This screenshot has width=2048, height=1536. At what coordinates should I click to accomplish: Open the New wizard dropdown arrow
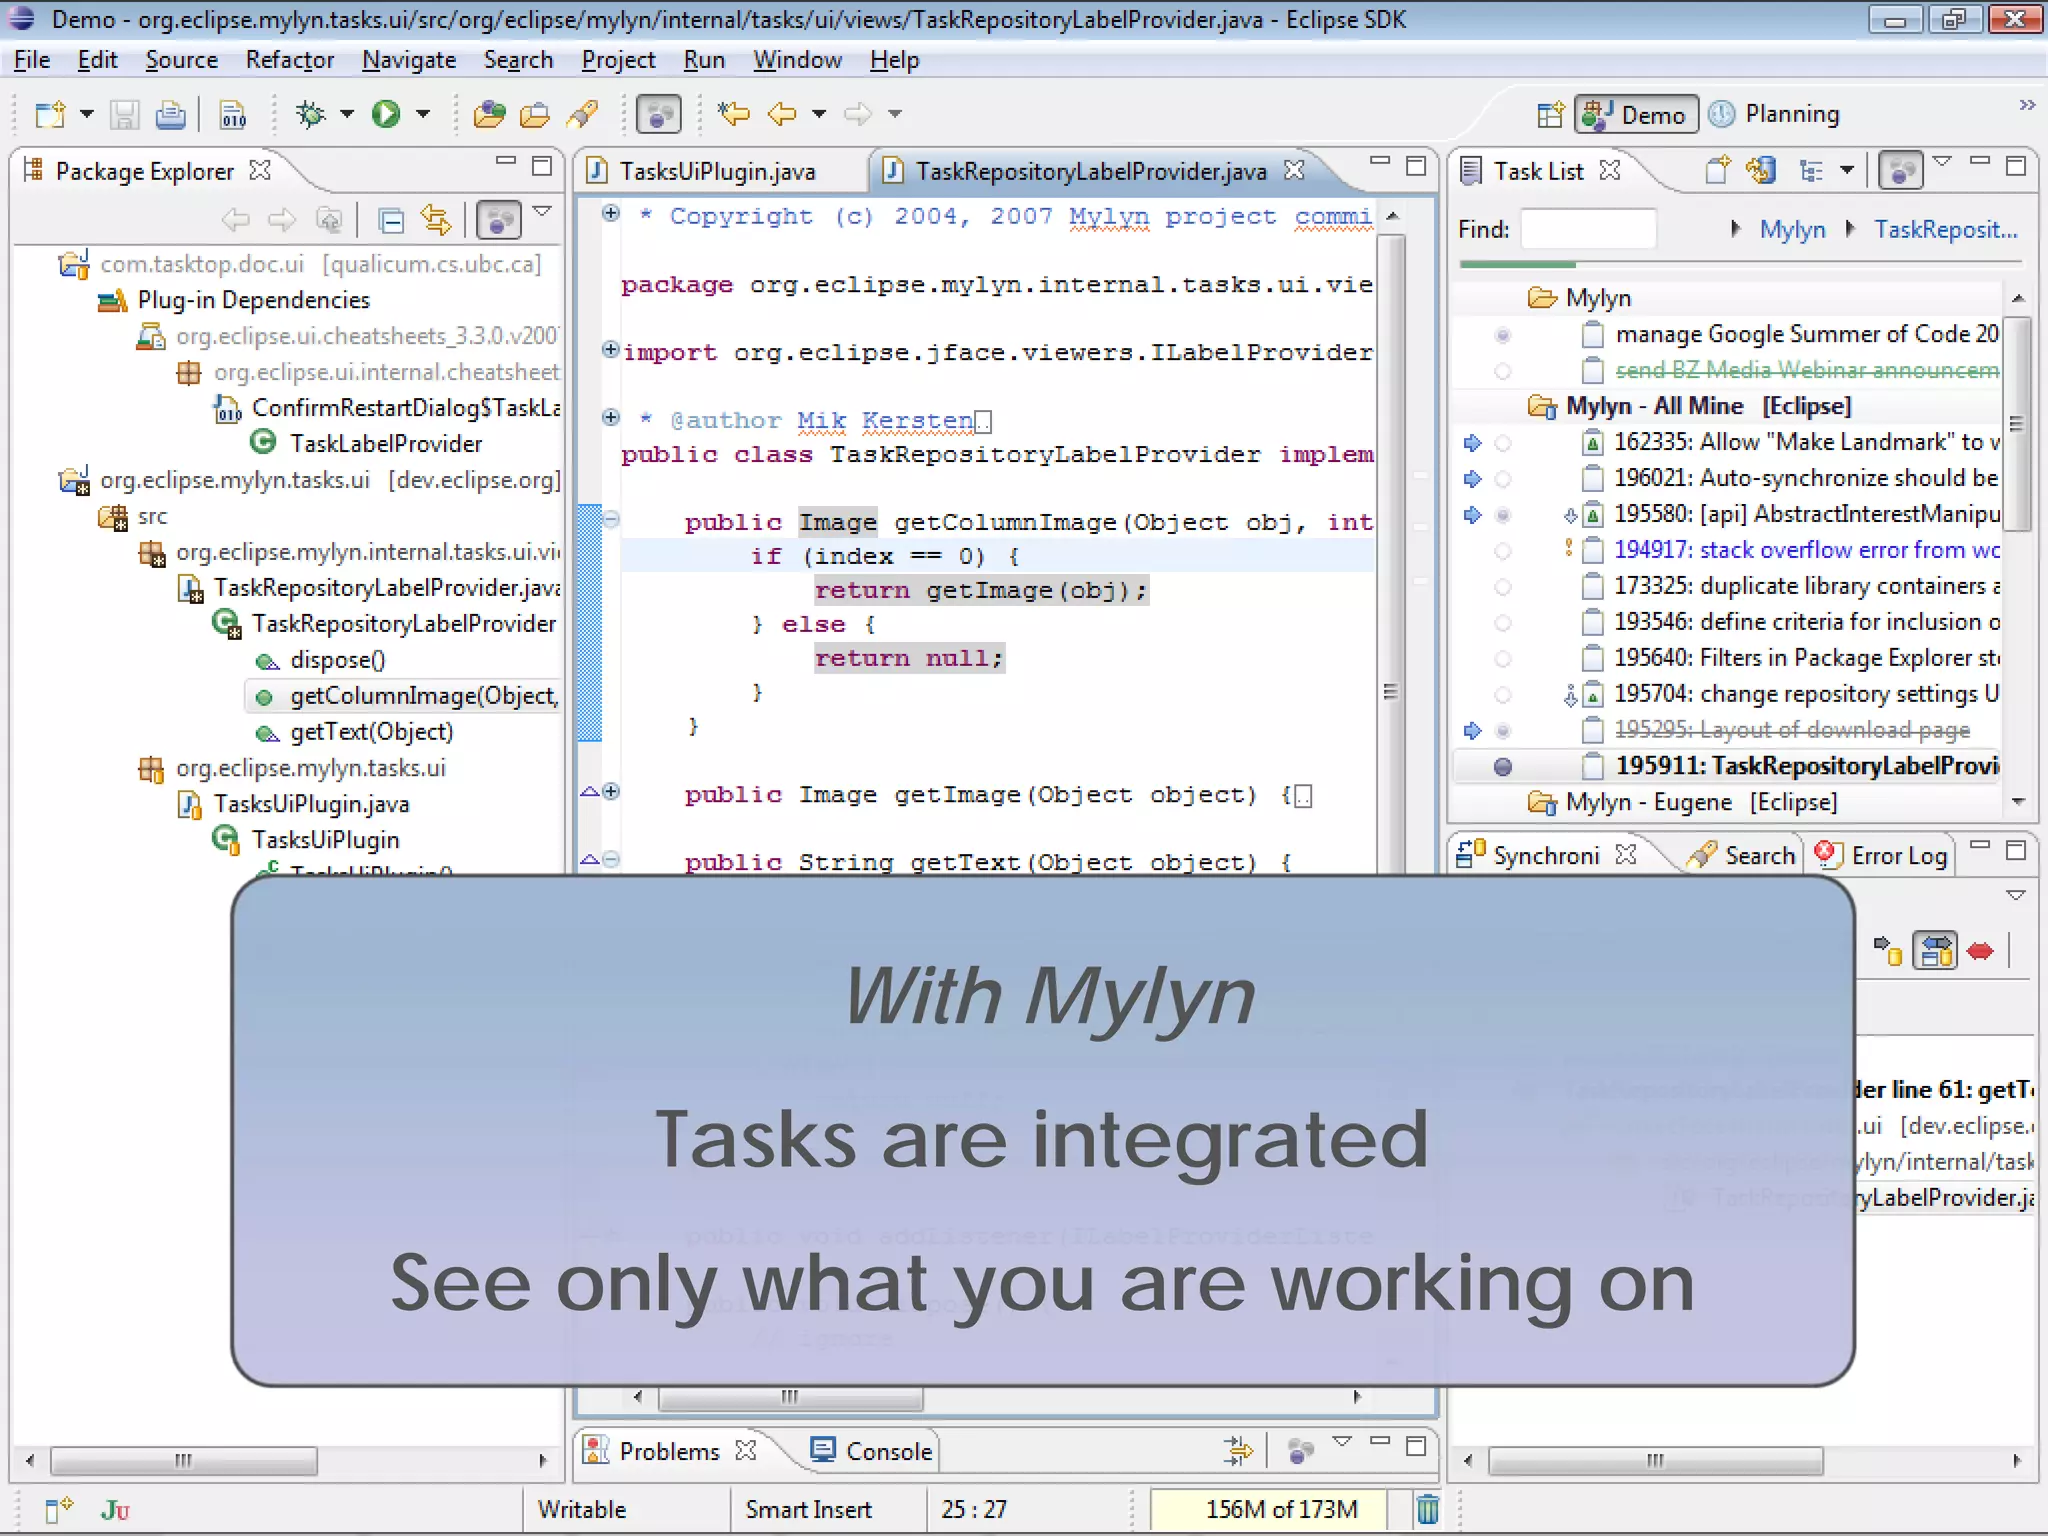pyautogui.click(x=86, y=114)
